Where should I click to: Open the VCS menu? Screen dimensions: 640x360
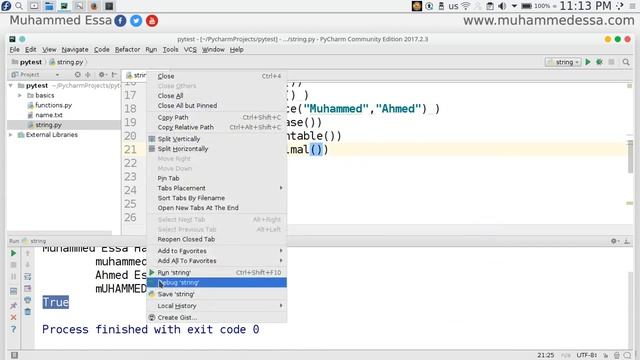[190, 49]
